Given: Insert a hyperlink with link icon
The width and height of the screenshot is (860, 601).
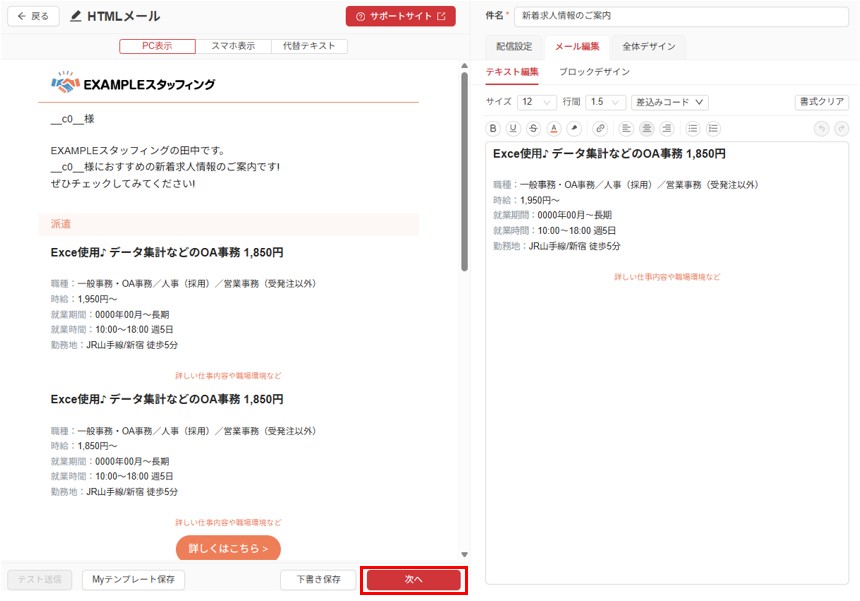Looking at the screenshot, I should (x=600, y=128).
